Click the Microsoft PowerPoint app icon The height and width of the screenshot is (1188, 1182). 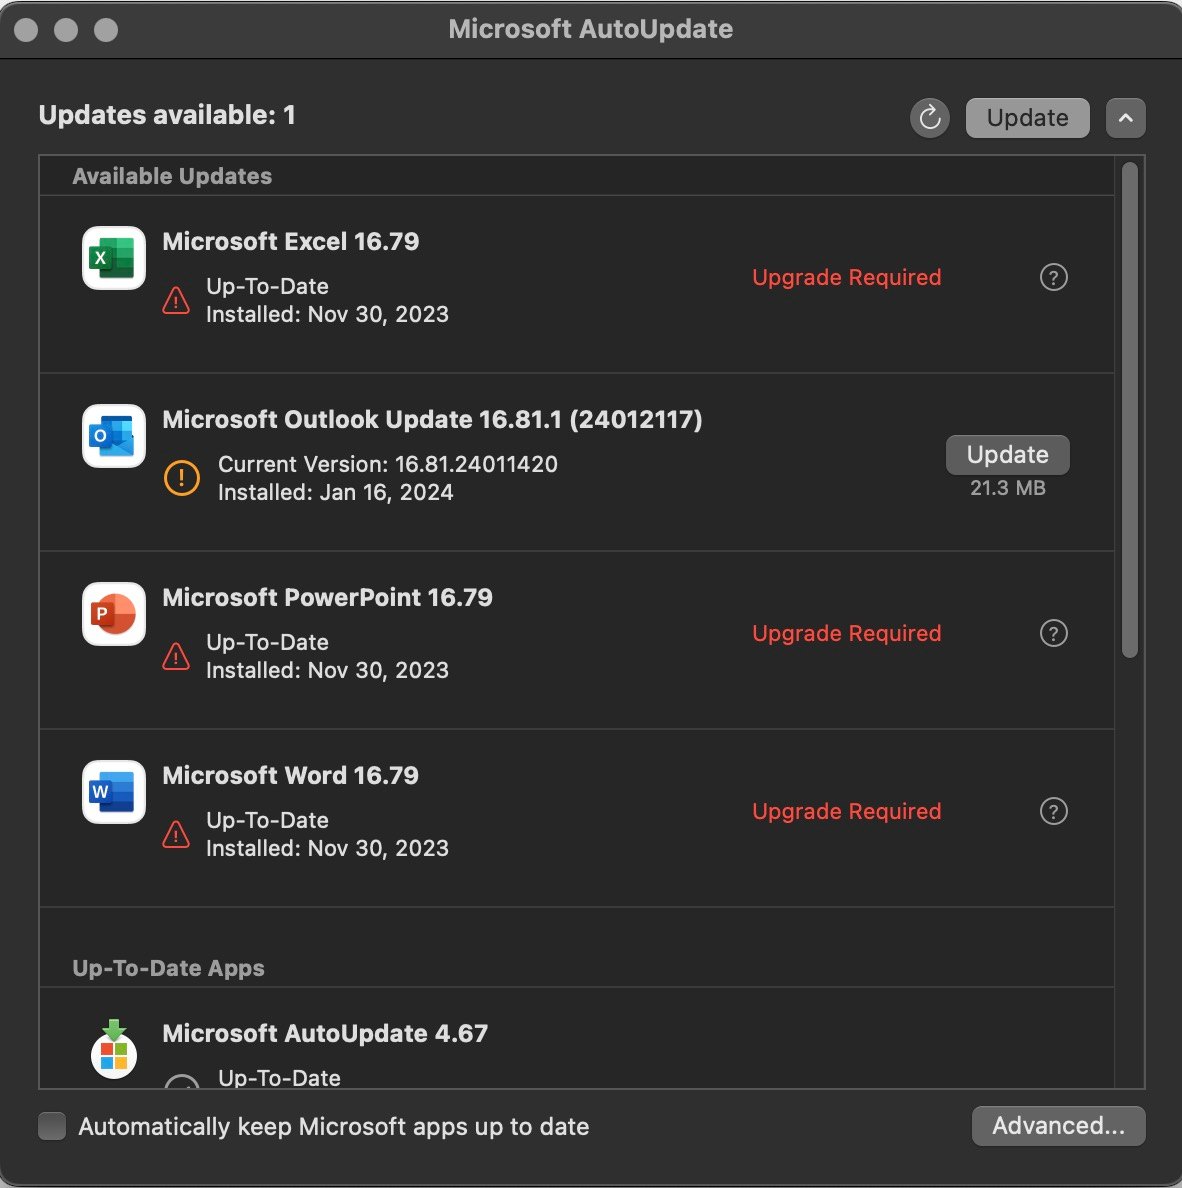point(114,614)
